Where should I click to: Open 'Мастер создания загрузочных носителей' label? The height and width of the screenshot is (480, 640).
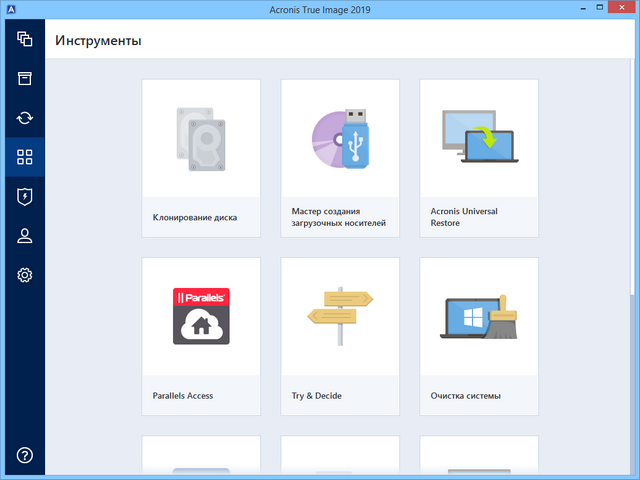point(338,217)
